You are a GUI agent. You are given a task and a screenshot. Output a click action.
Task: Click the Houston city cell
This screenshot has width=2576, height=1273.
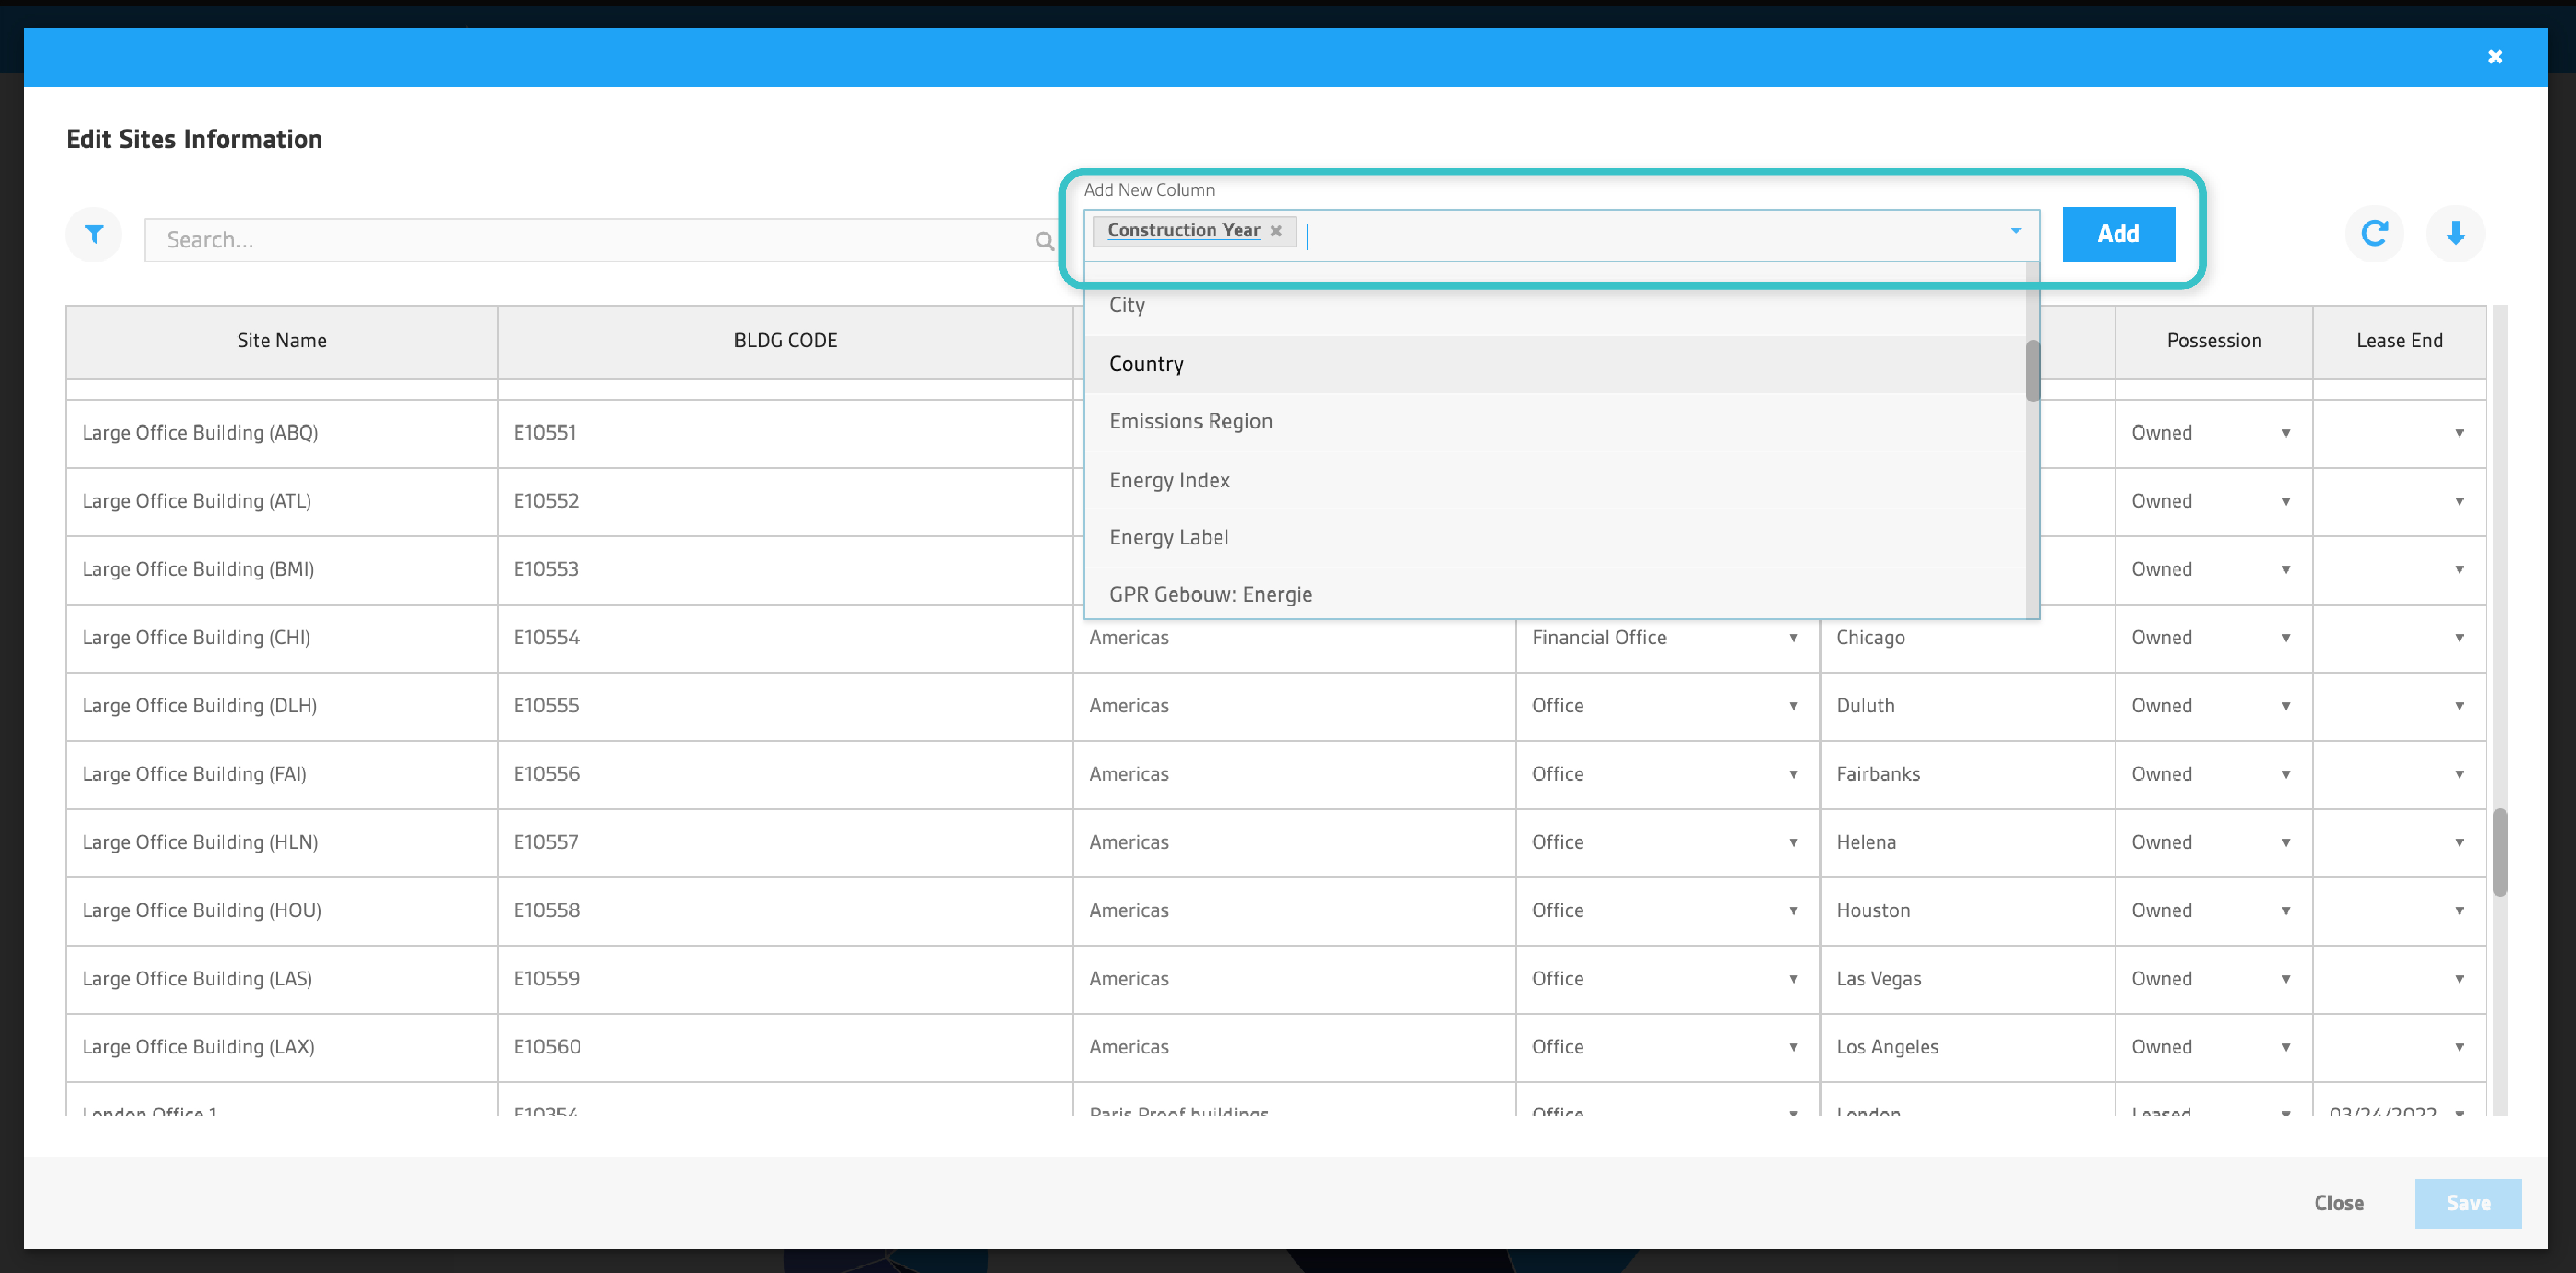[1967, 911]
